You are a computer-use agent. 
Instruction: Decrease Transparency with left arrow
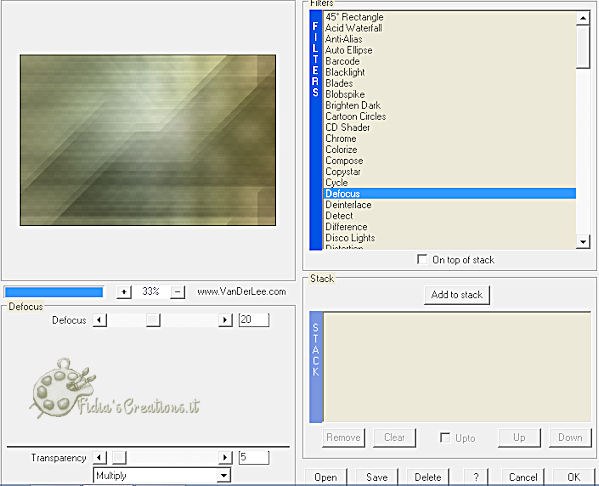(x=99, y=457)
